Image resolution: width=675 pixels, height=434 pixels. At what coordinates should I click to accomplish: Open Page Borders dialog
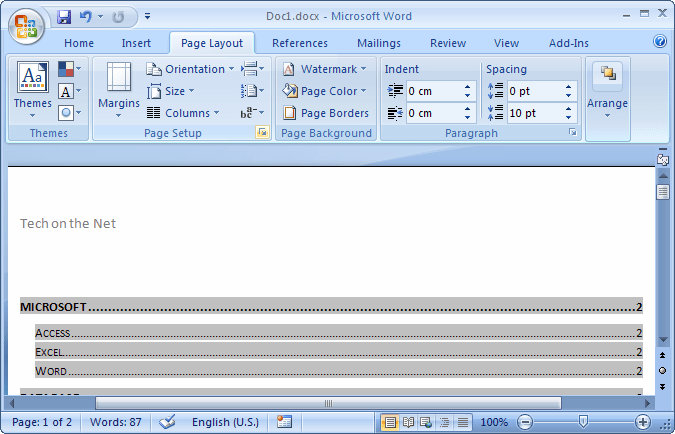[326, 113]
